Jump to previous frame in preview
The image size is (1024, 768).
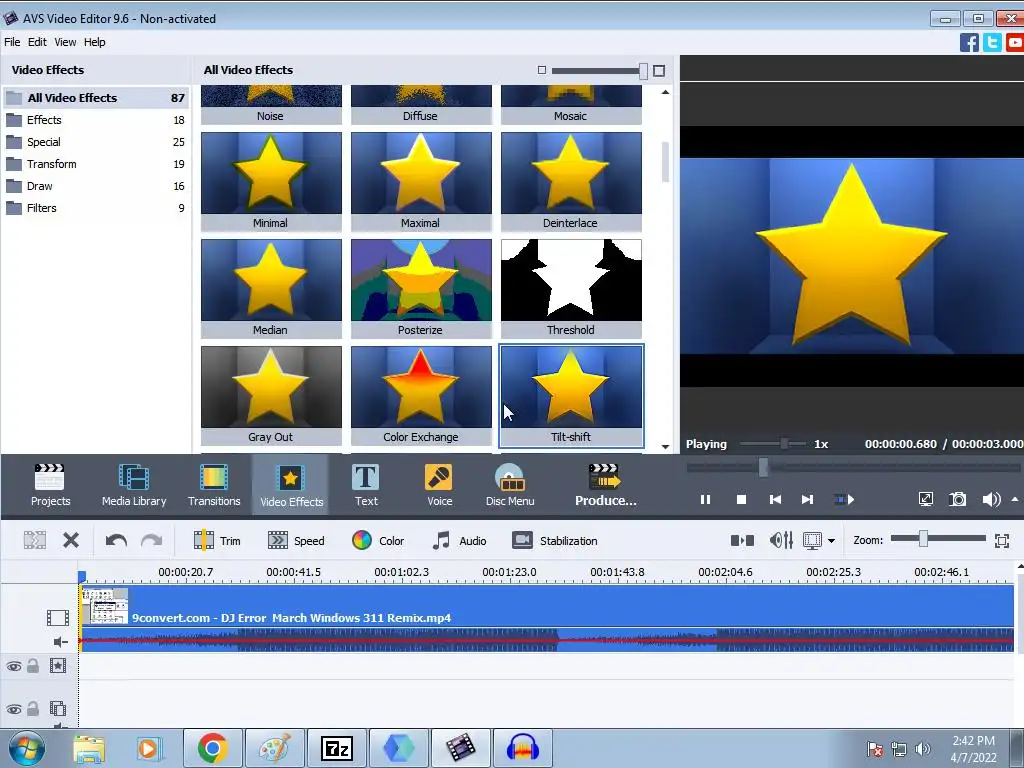[775, 500]
